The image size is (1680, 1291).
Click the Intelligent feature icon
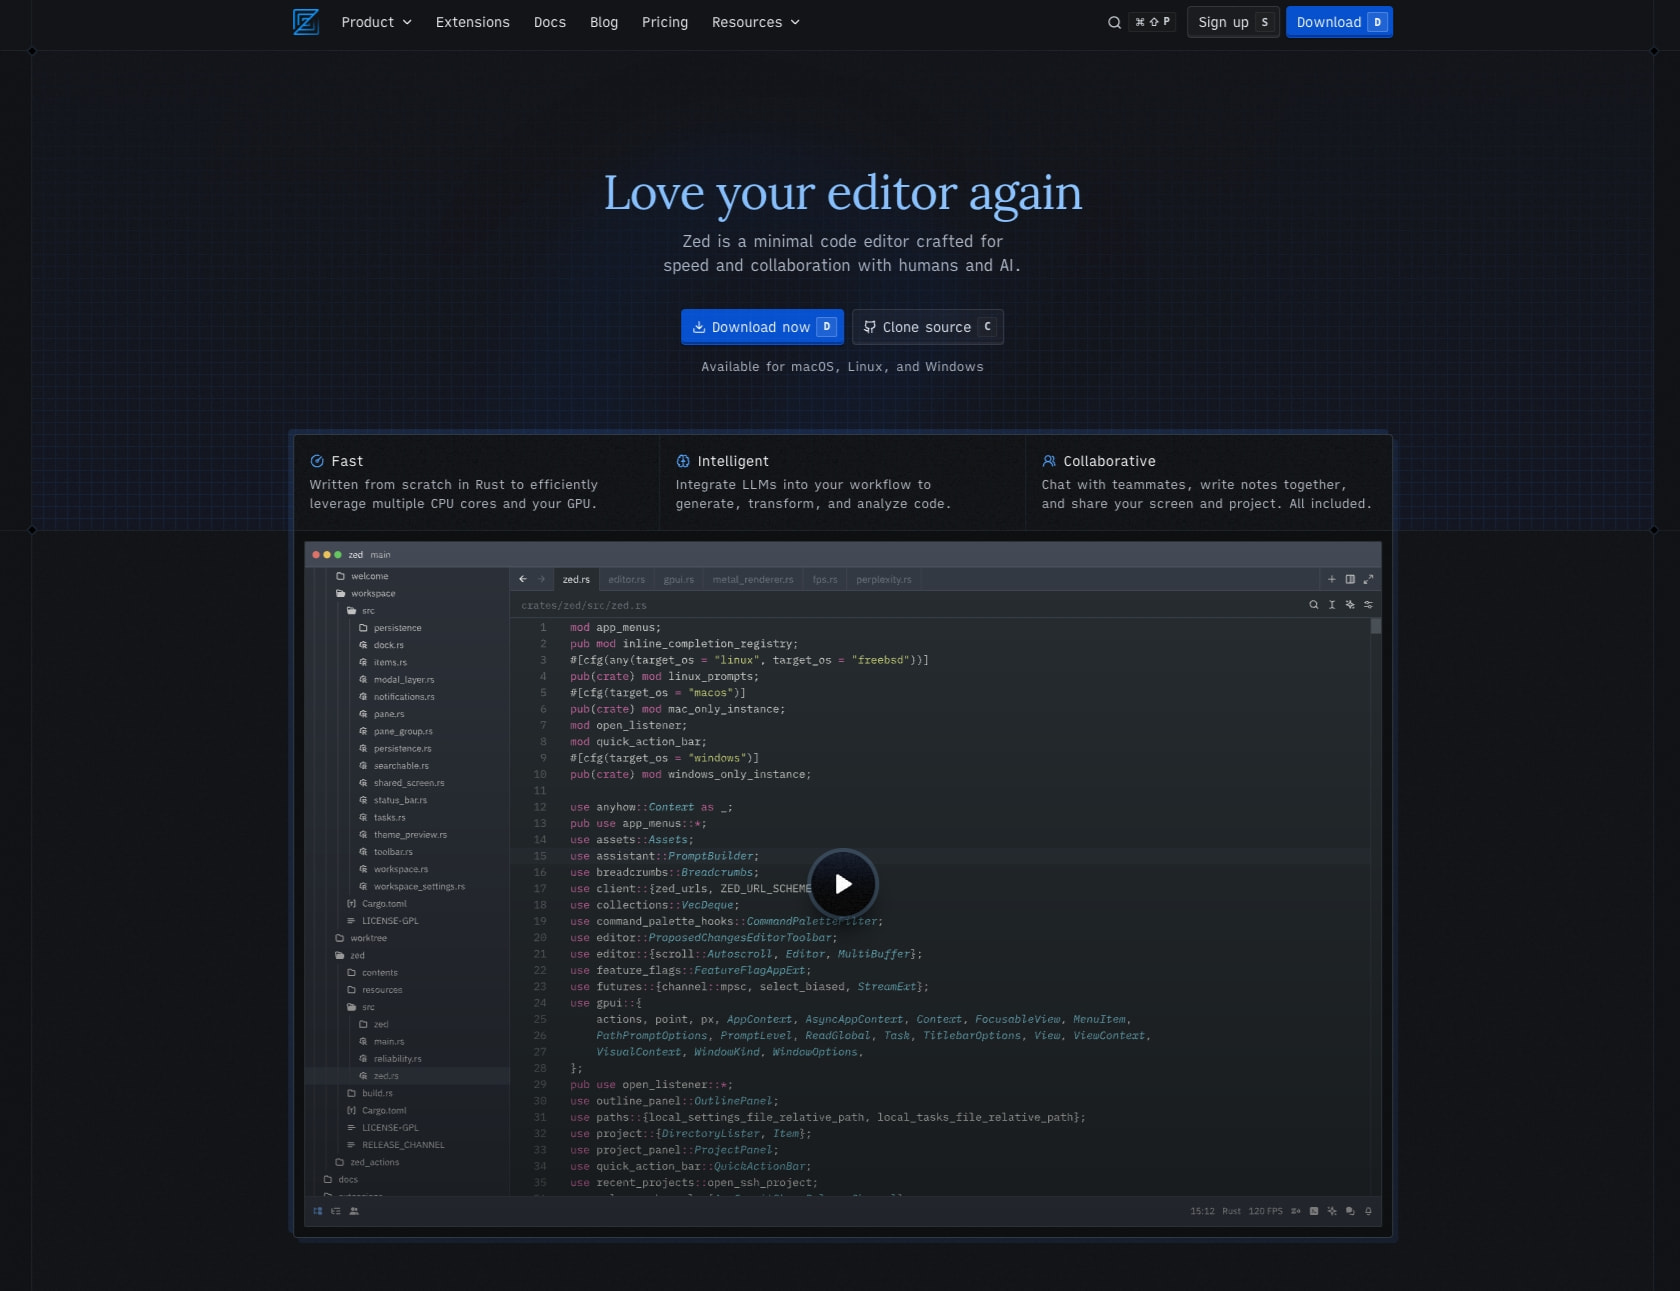(683, 461)
